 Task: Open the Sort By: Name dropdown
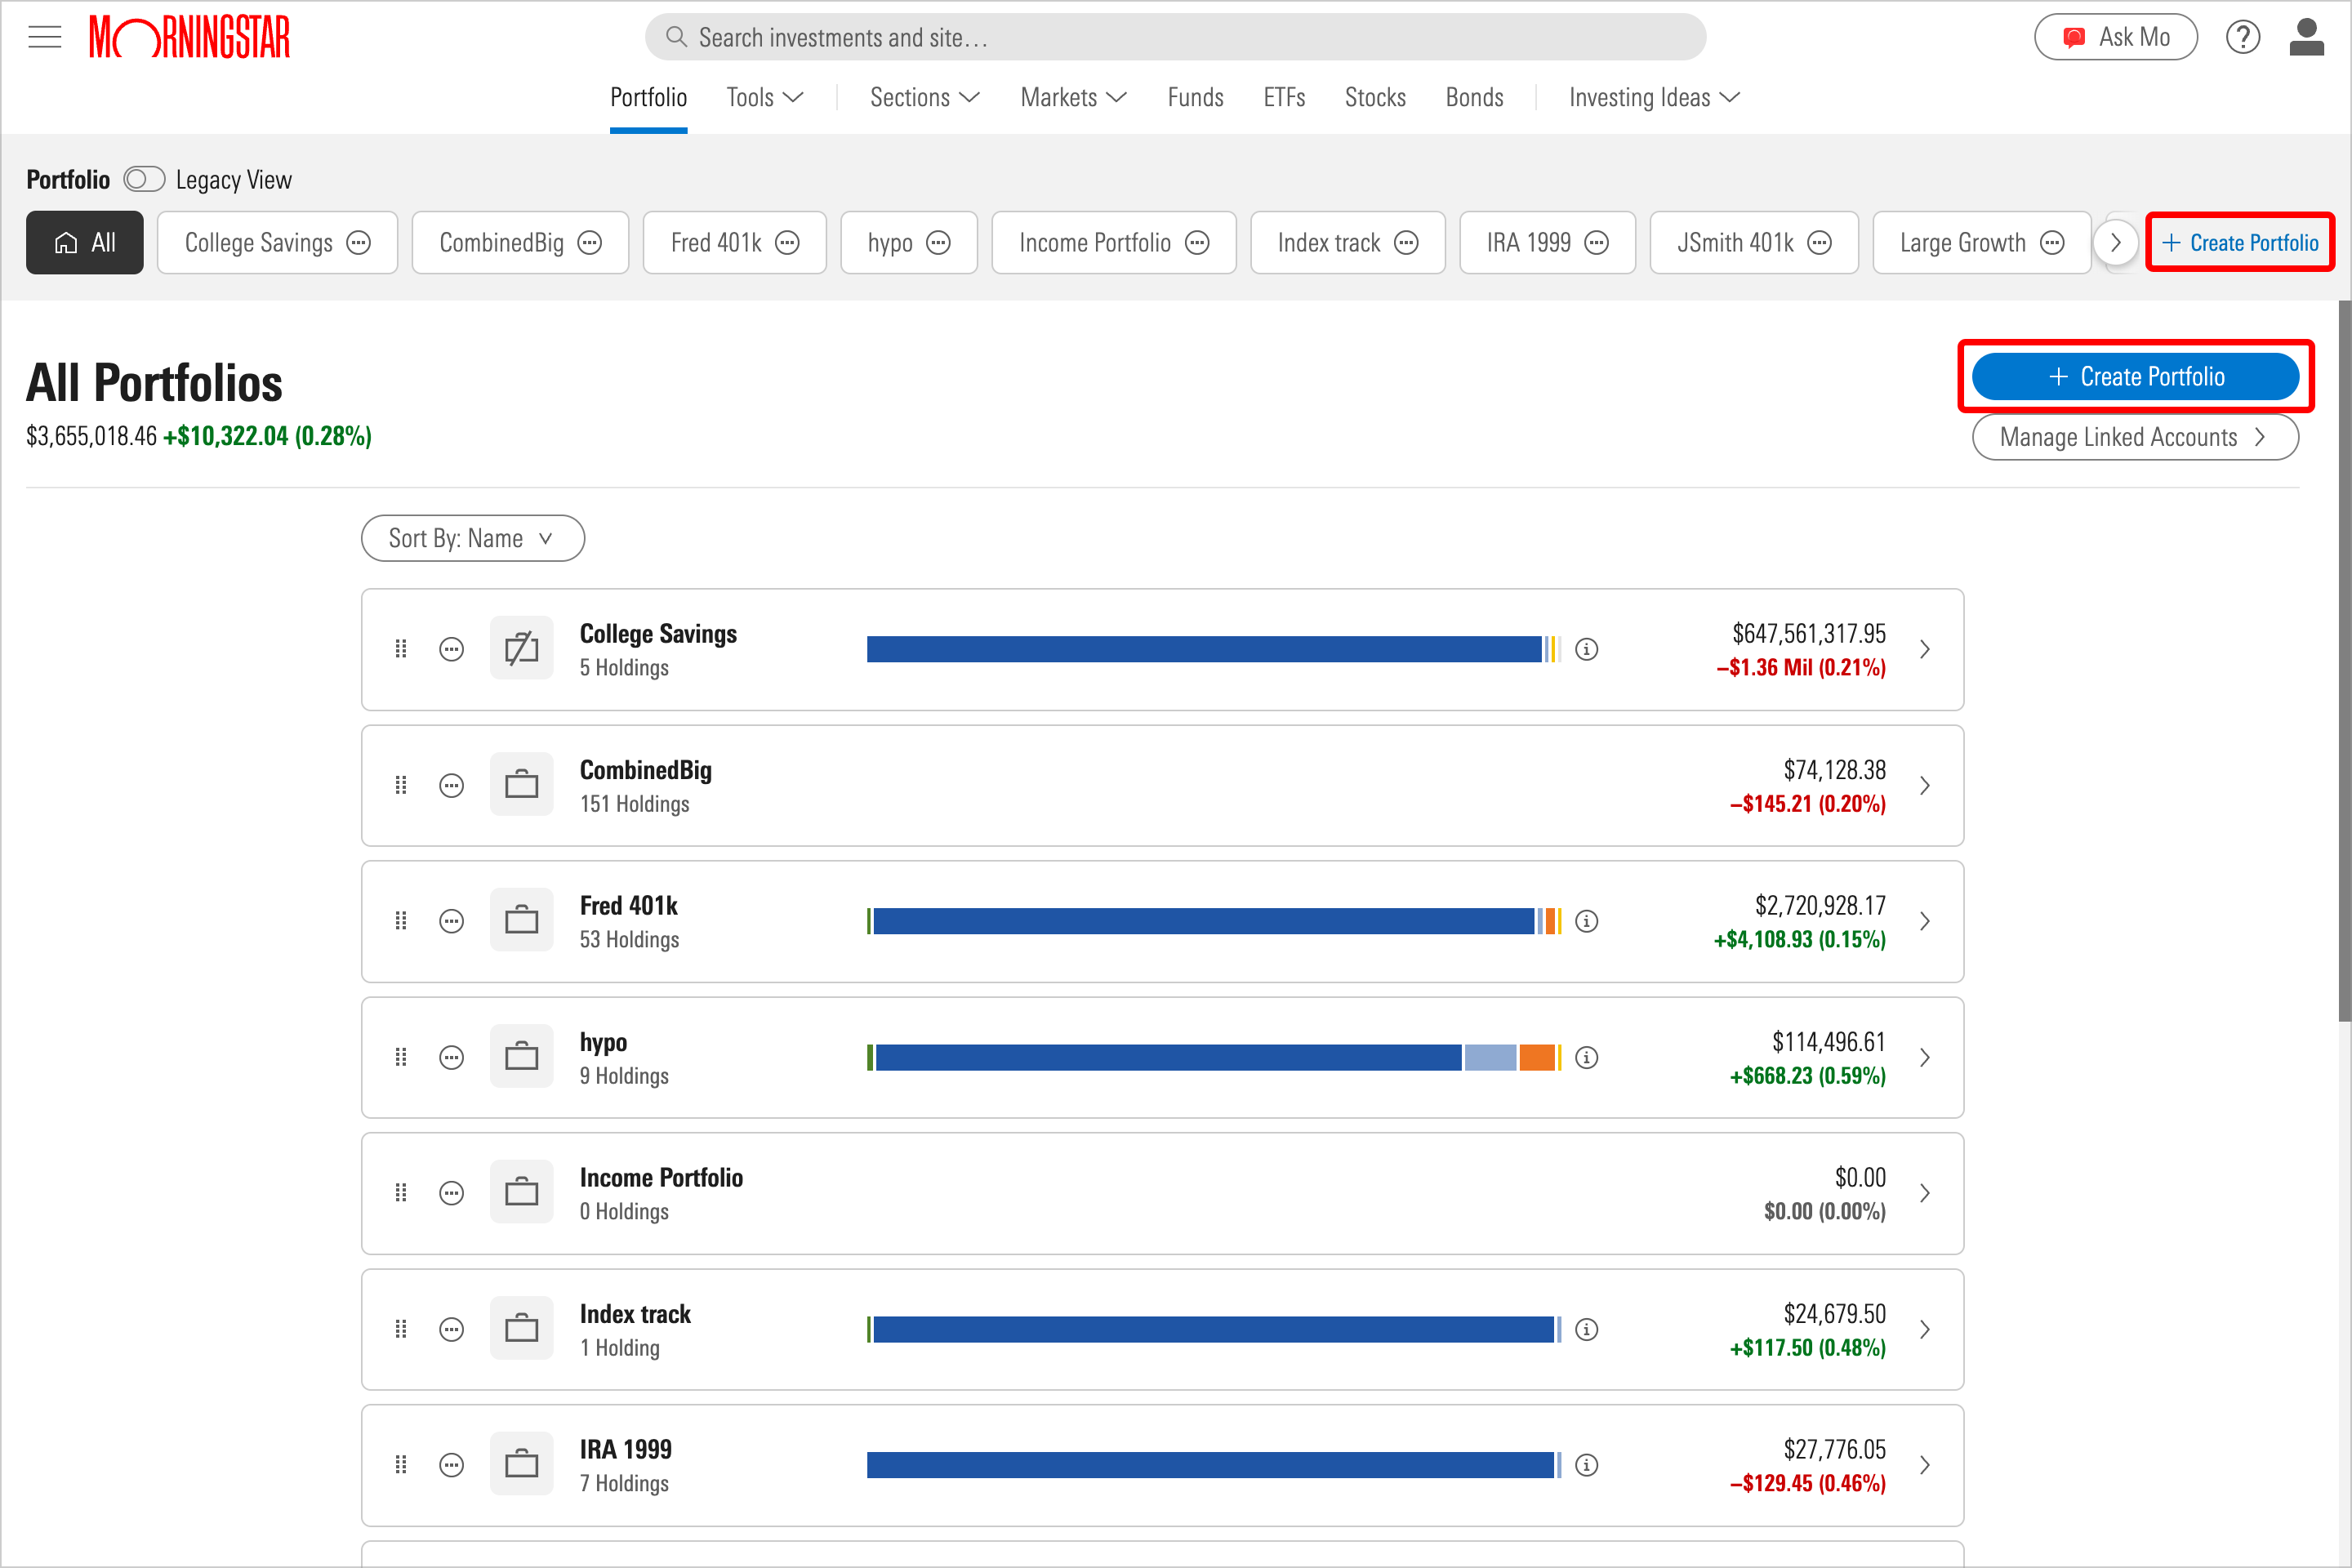pos(473,539)
